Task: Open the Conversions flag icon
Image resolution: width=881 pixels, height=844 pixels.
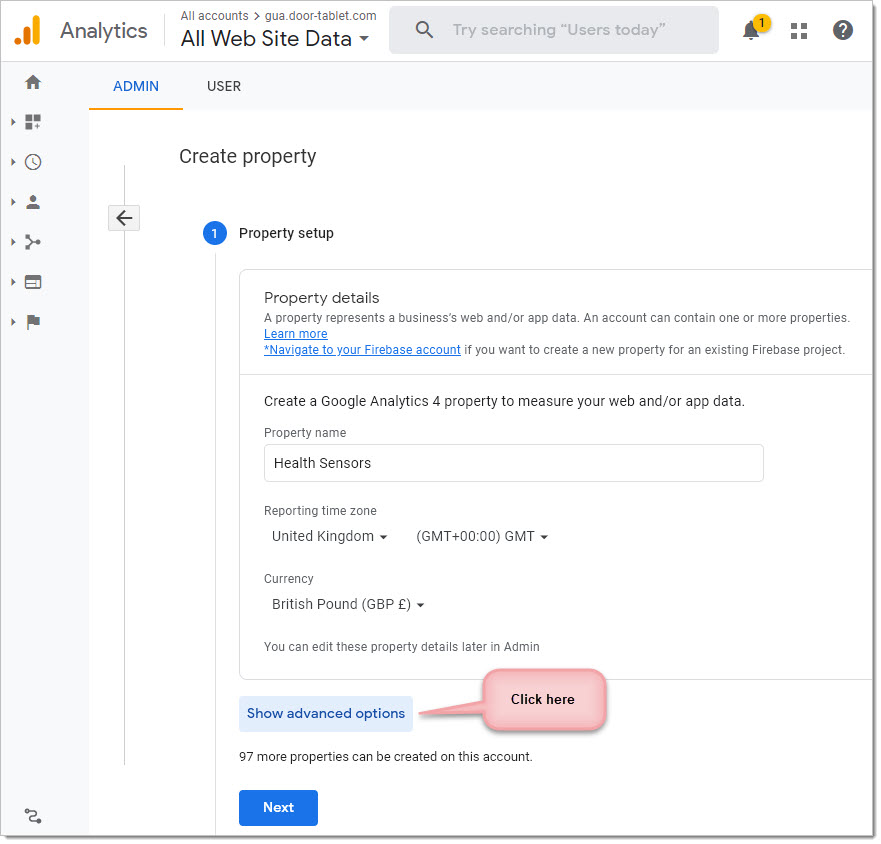Action: pos(33,323)
